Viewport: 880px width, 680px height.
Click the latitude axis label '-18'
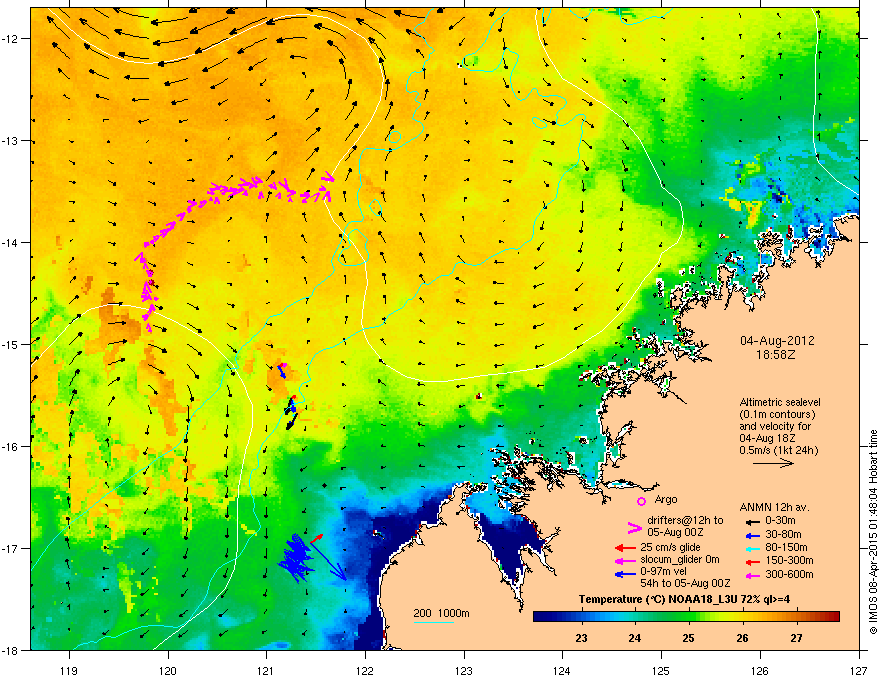[x=10, y=650]
